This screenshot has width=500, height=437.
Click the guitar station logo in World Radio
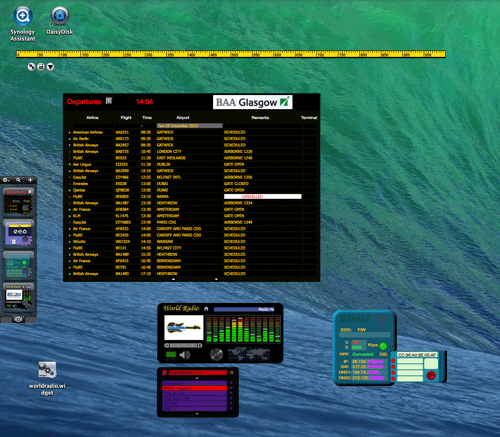pyautogui.click(x=184, y=328)
